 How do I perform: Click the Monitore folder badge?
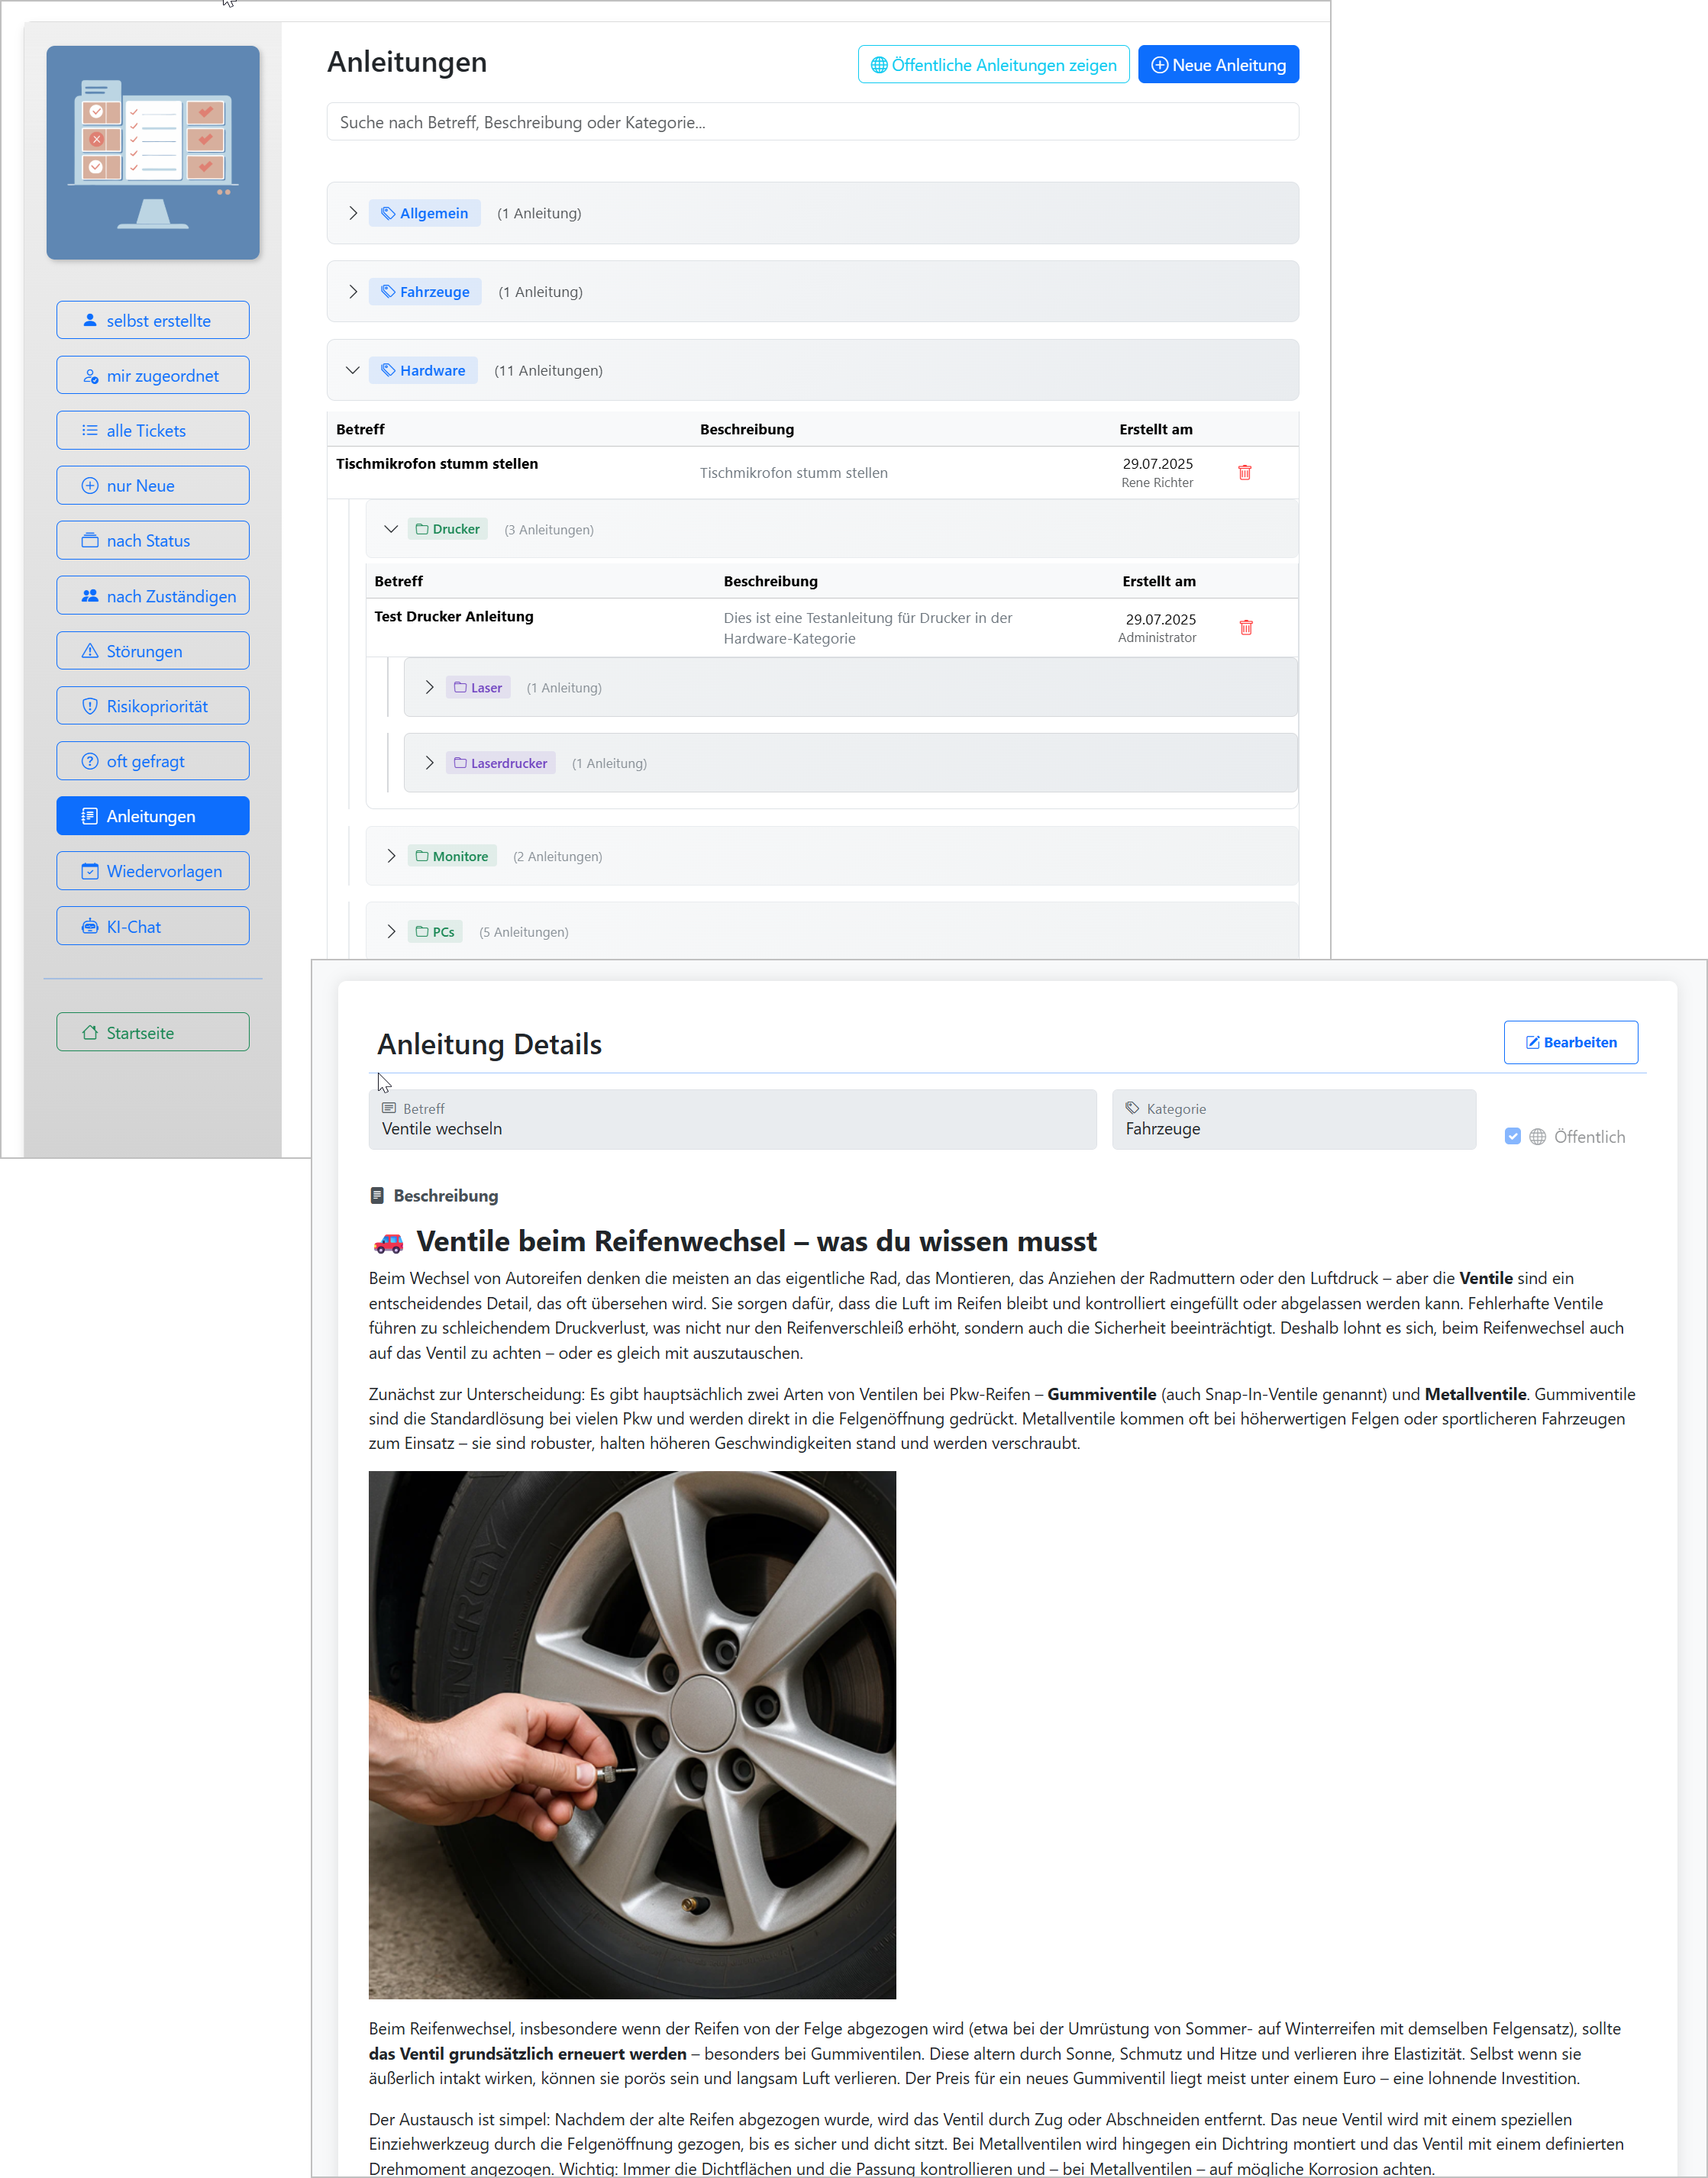click(451, 856)
